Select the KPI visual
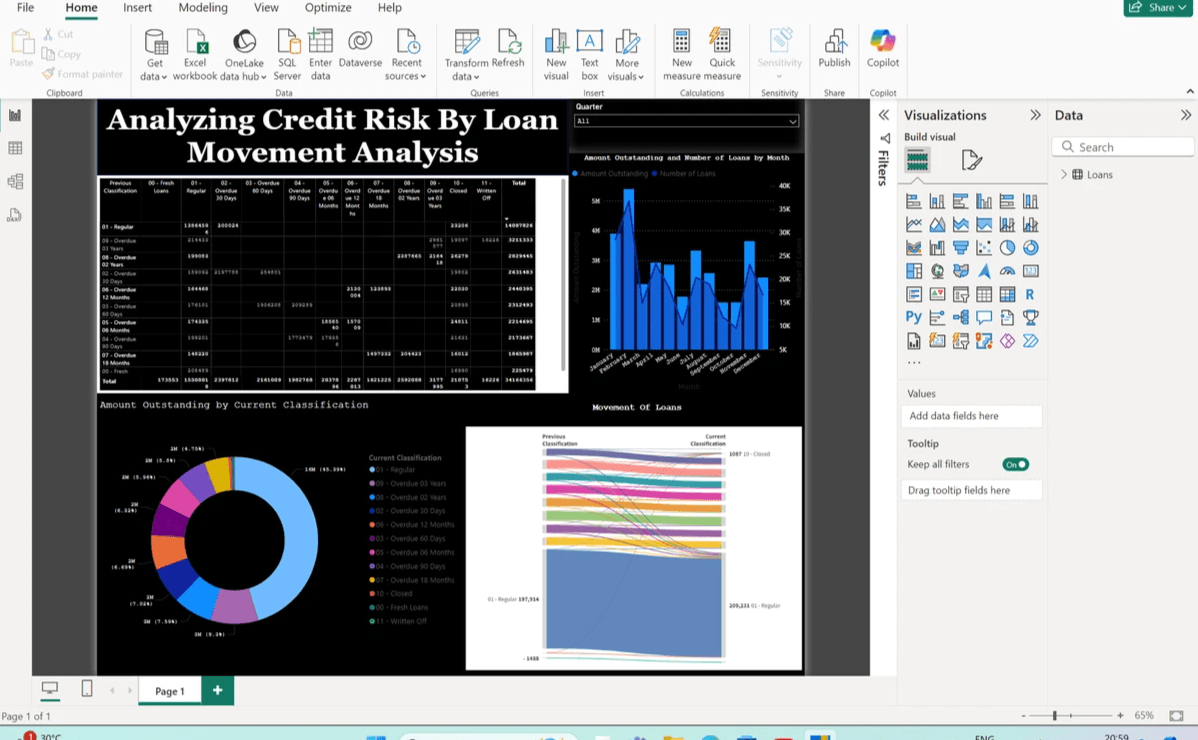 pyautogui.click(x=937, y=295)
